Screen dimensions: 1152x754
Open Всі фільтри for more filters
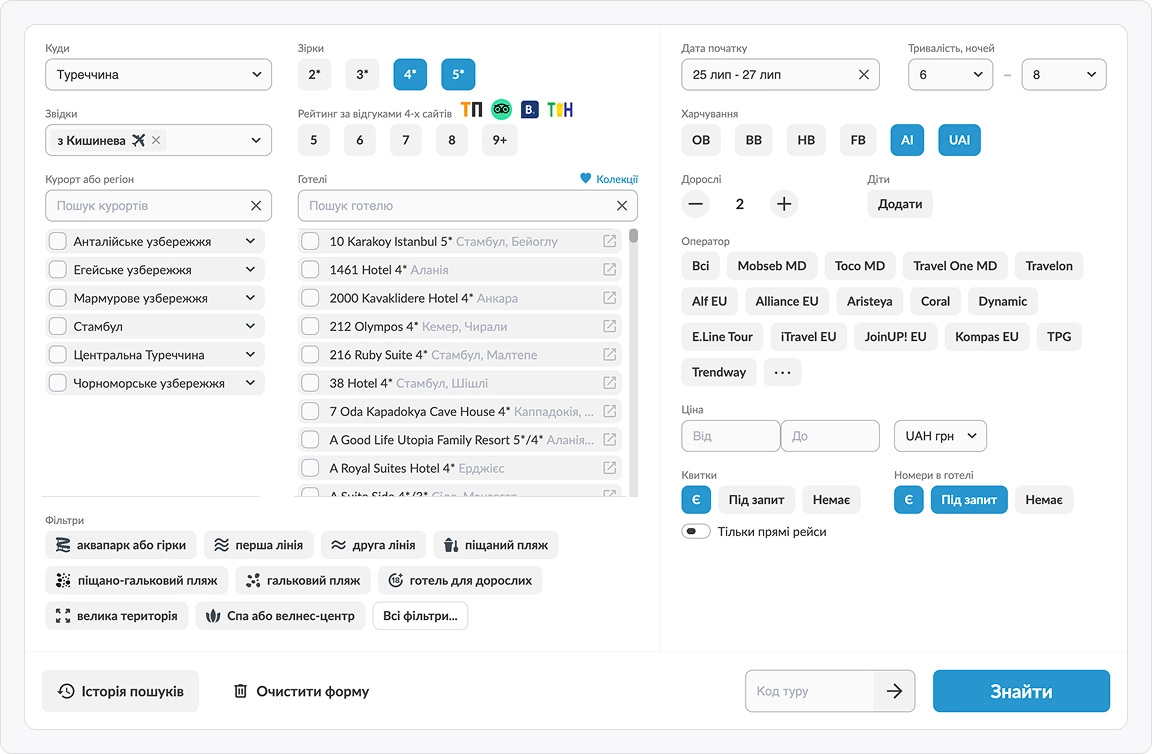(420, 616)
